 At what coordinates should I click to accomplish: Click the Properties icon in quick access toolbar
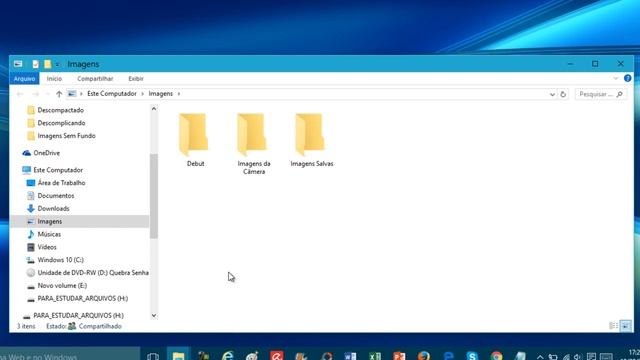36,64
